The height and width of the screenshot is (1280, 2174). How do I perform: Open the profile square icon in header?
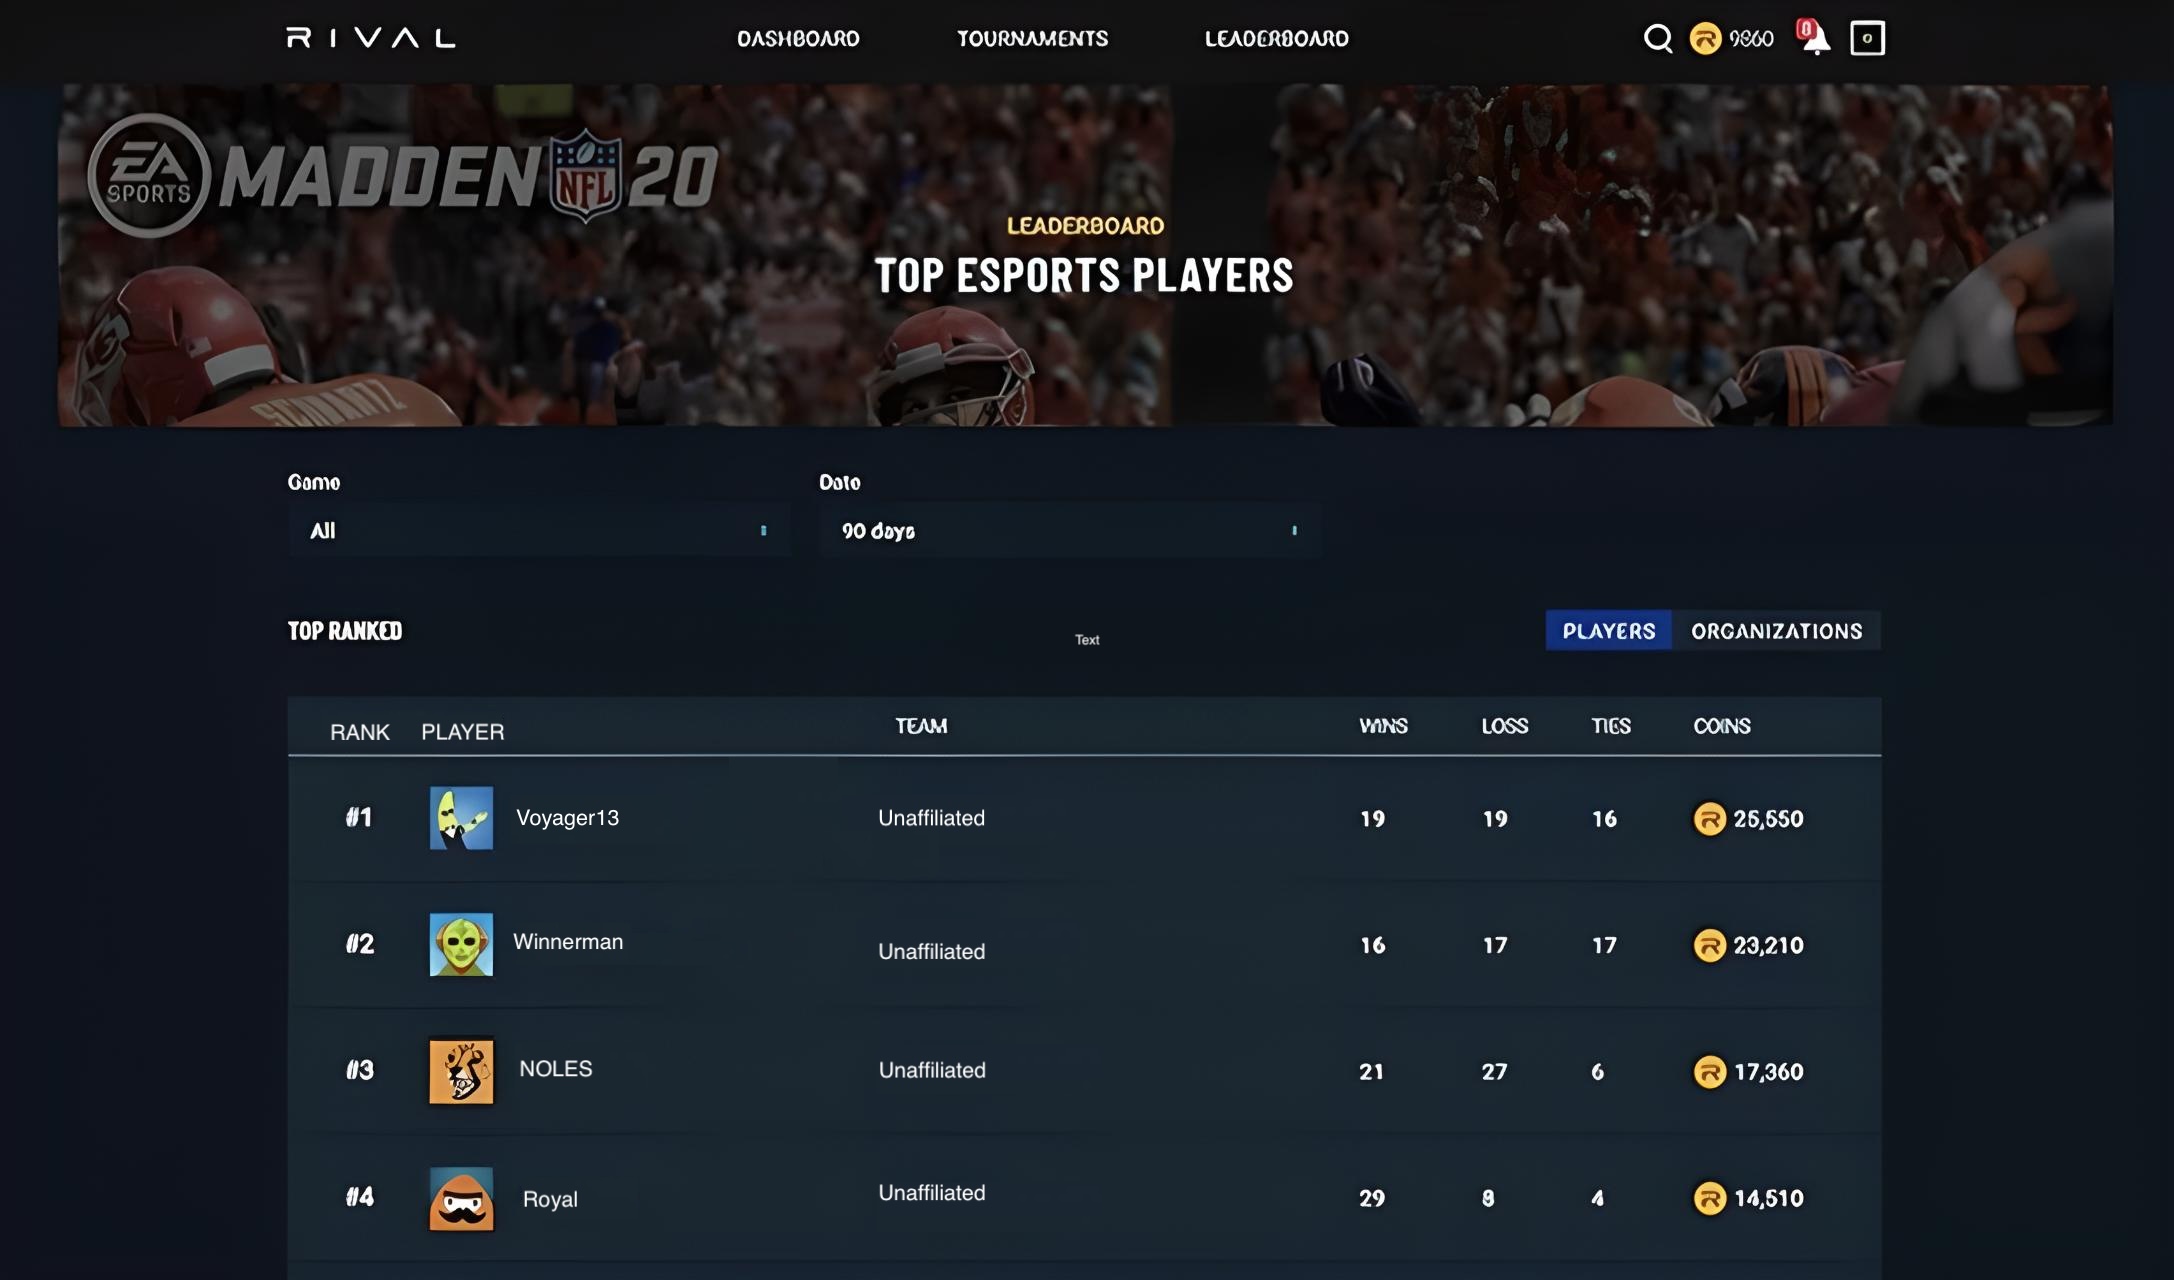click(1867, 38)
